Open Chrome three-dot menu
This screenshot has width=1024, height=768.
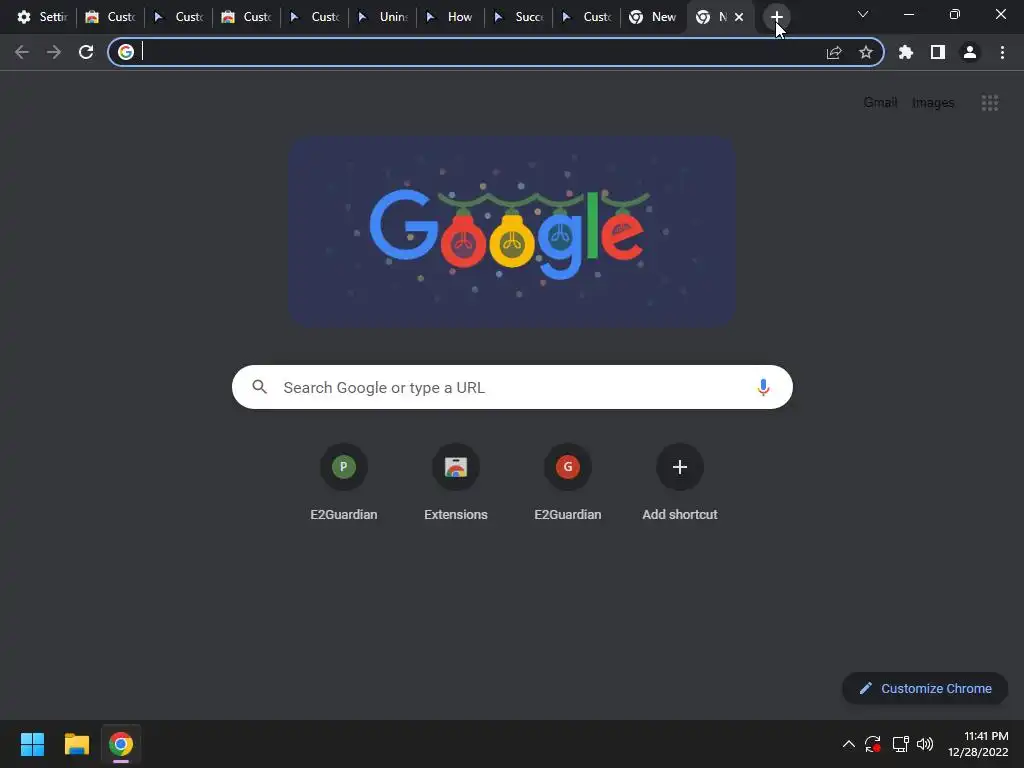pyautogui.click(x=1002, y=52)
